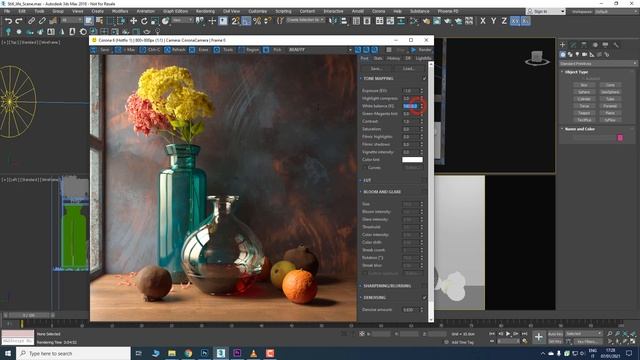This screenshot has width=640, height=360.
Task: Click the pink object color swatch
Action: (620, 138)
